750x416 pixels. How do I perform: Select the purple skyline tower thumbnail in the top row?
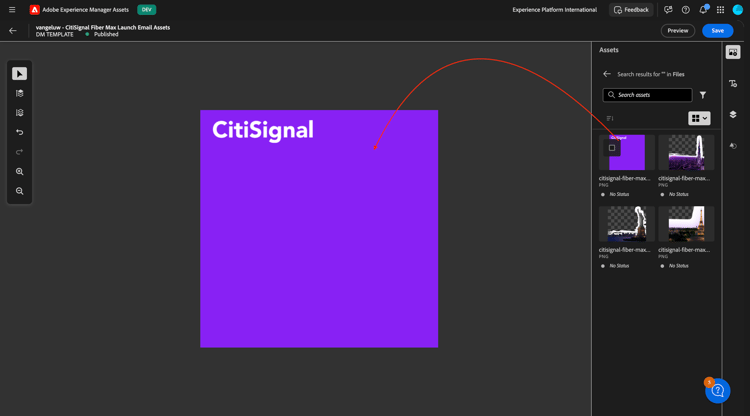point(686,152)
